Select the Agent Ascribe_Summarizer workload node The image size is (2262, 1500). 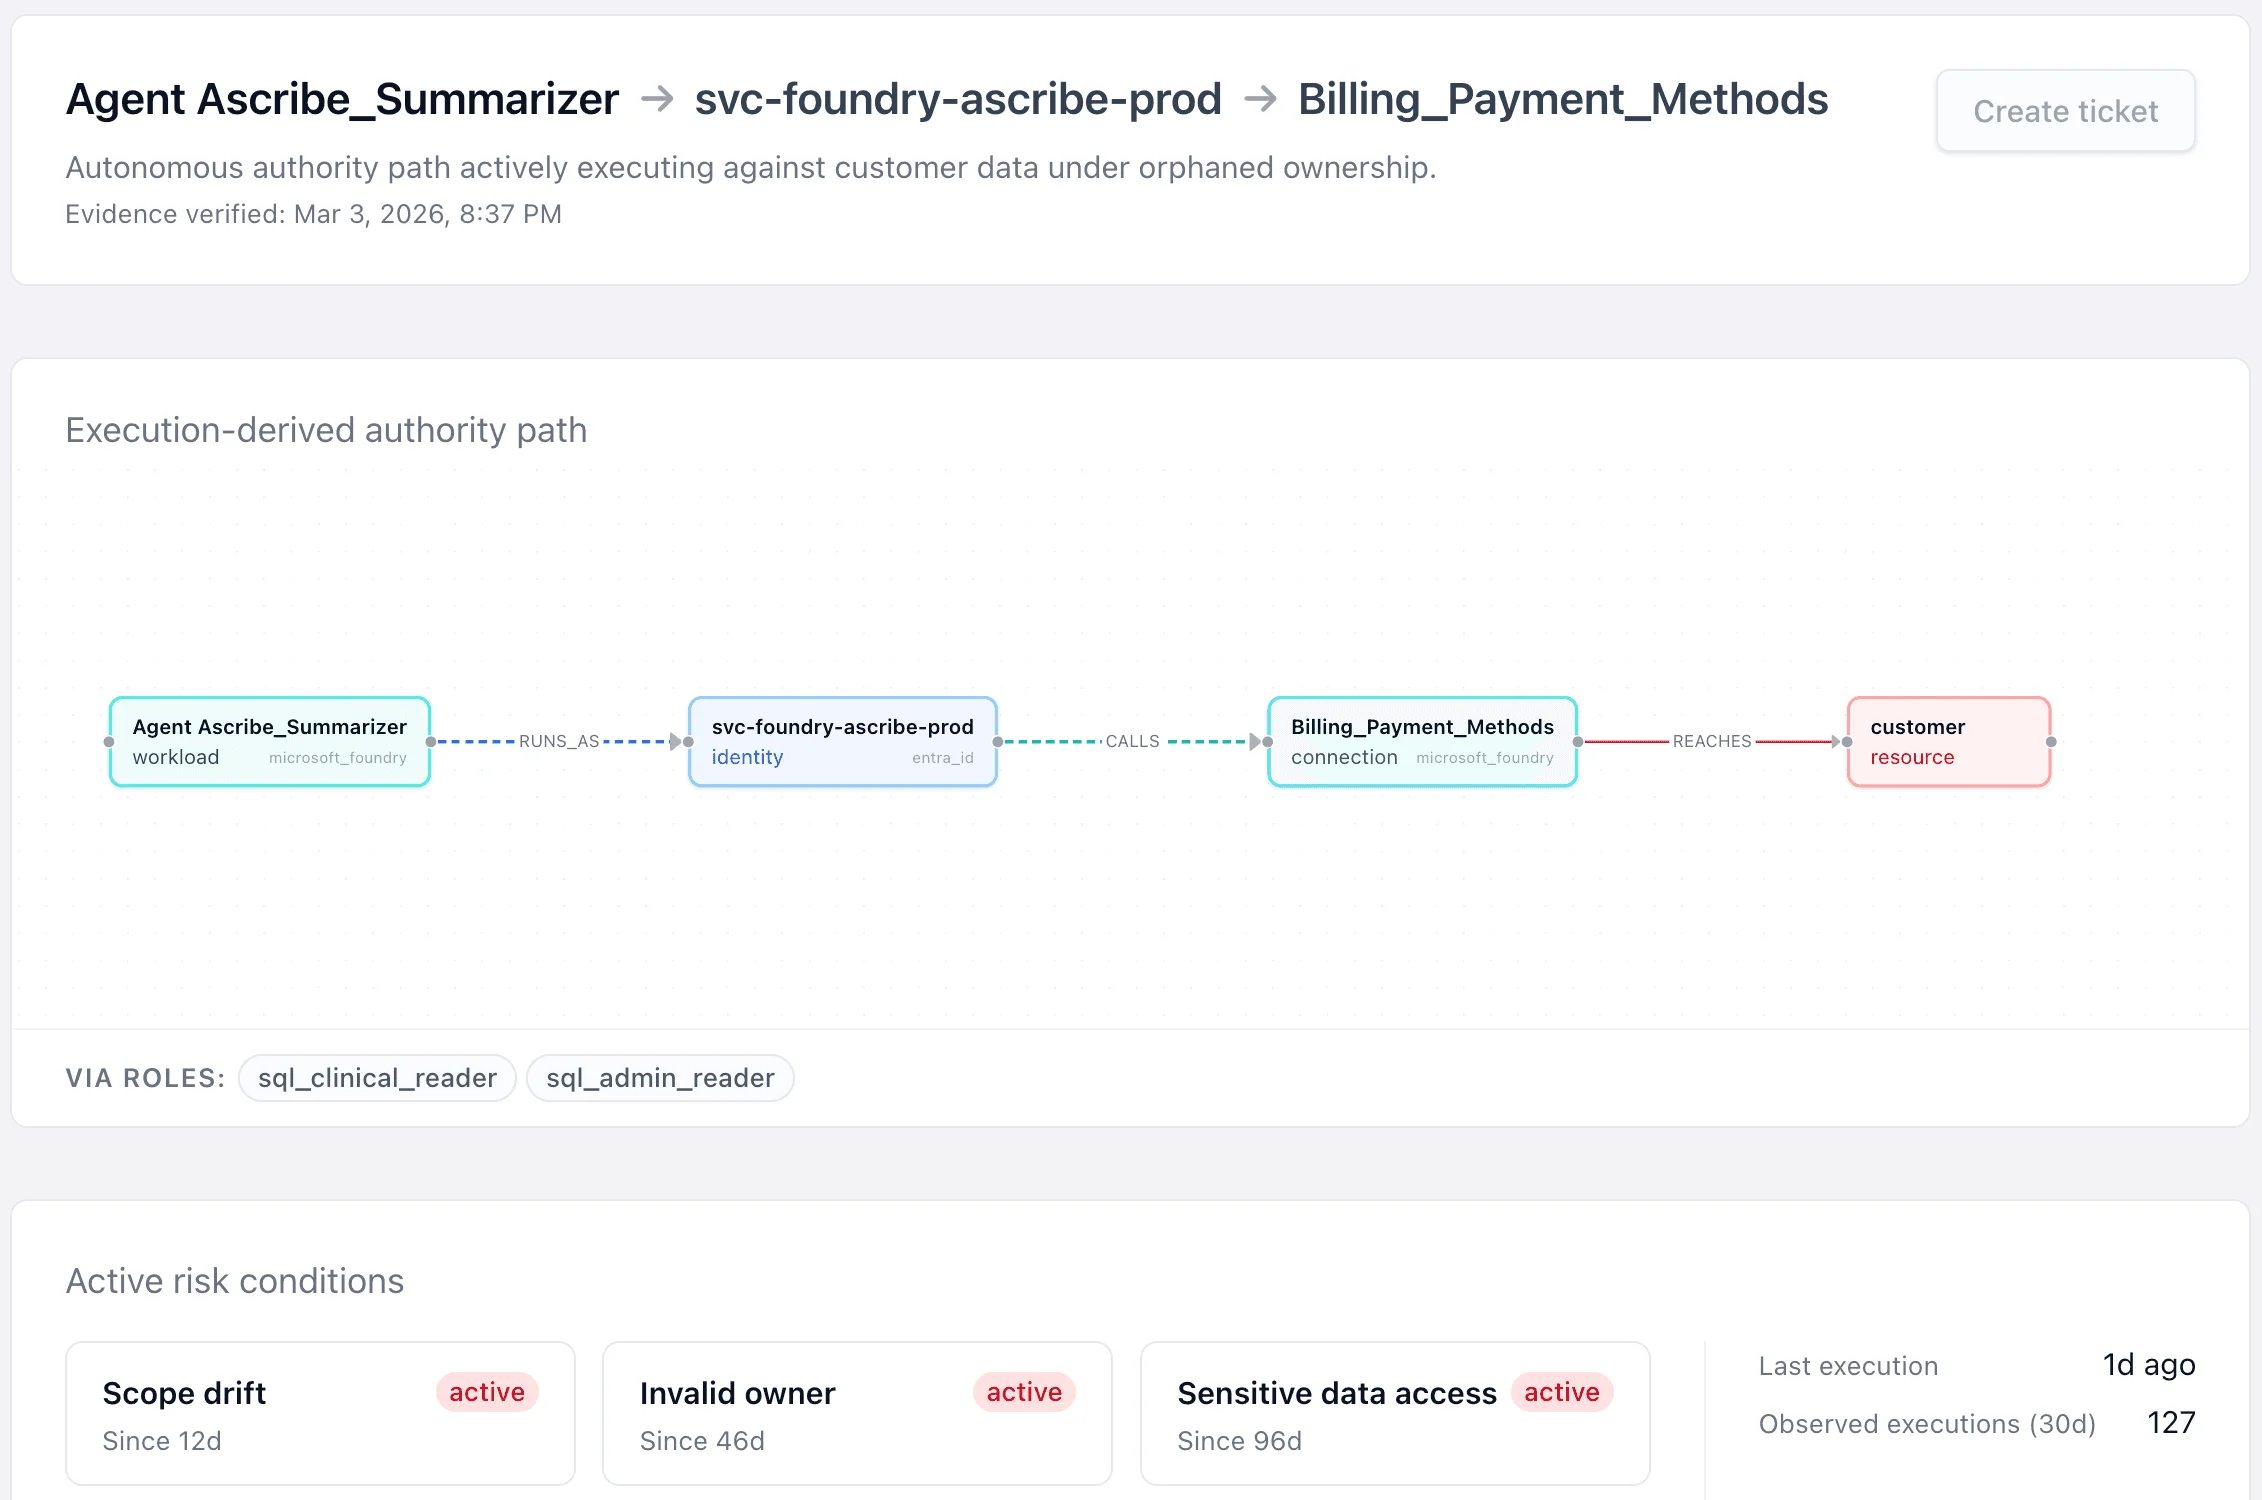(x=269, y=741)
